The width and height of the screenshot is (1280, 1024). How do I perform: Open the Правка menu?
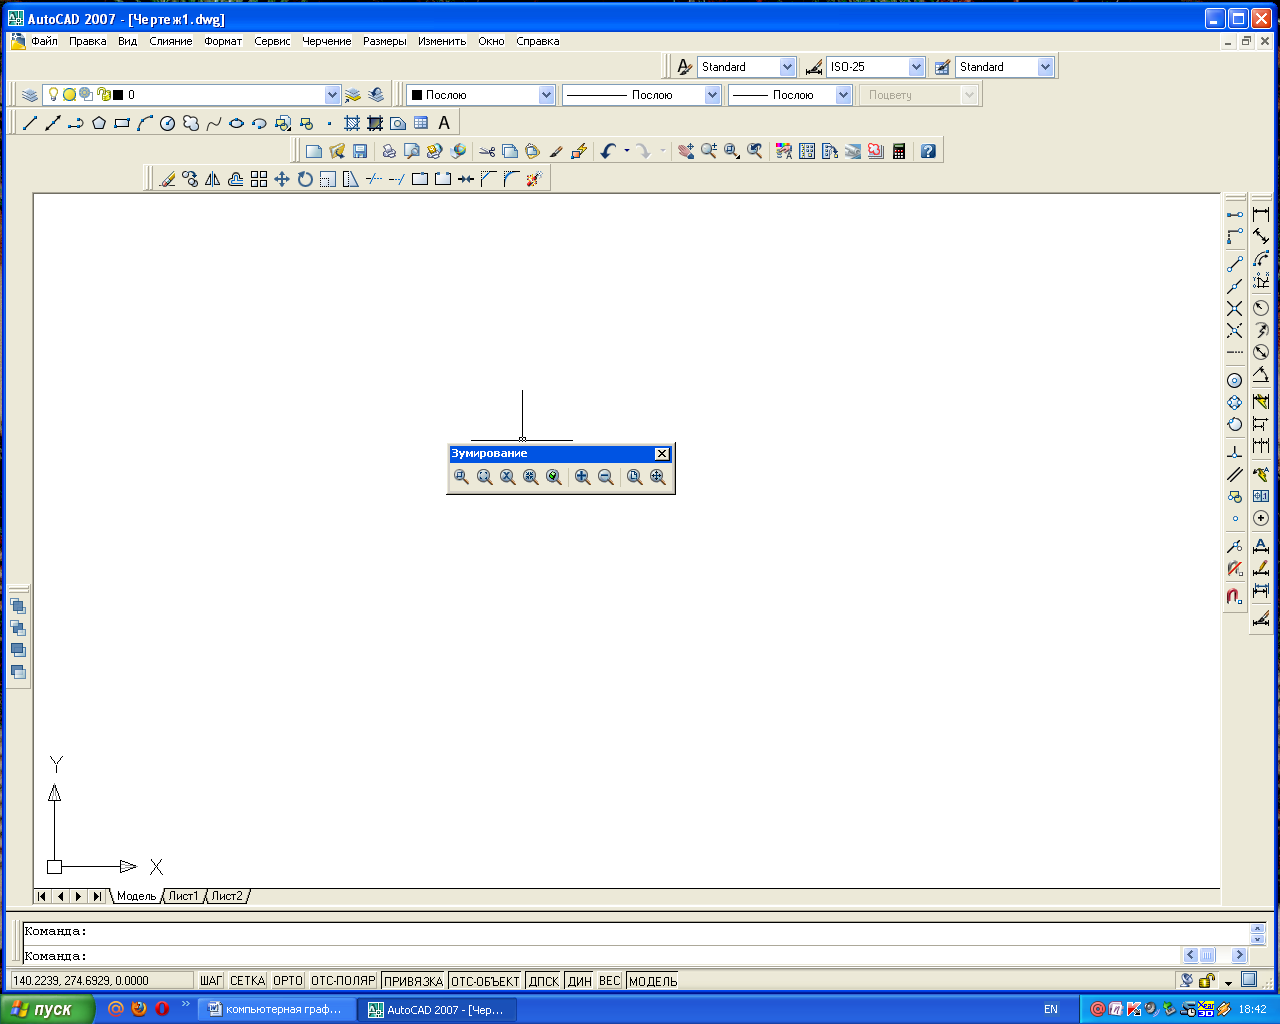point(88,41)
